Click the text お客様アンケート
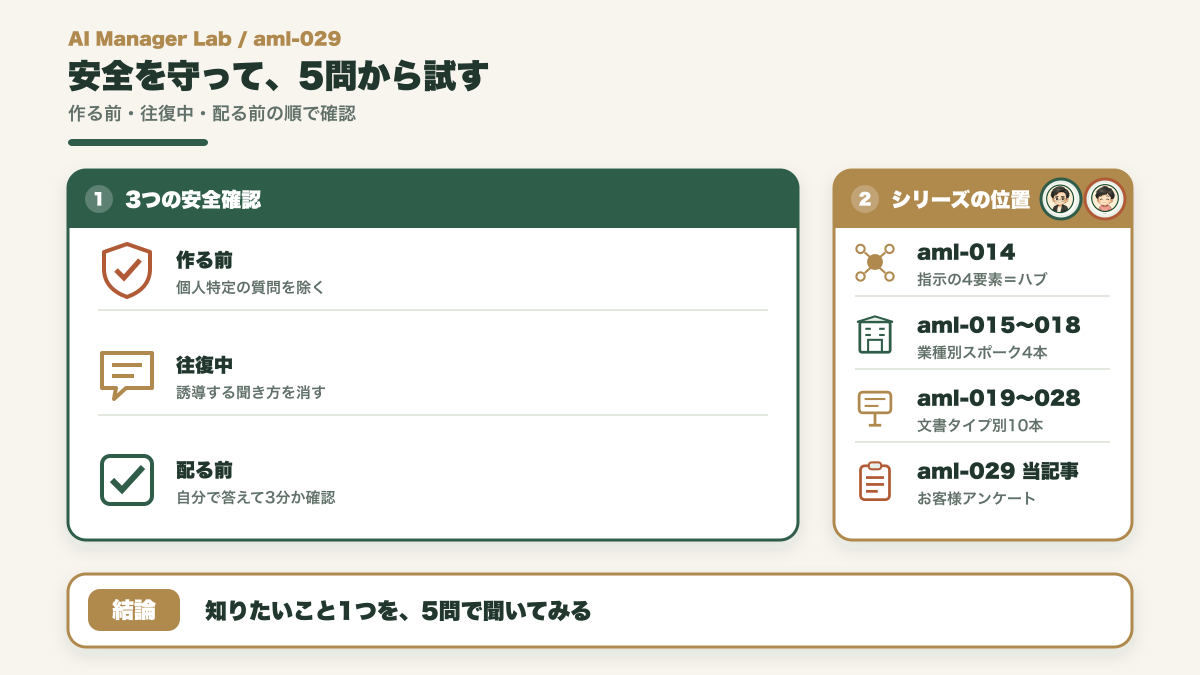 976,498
